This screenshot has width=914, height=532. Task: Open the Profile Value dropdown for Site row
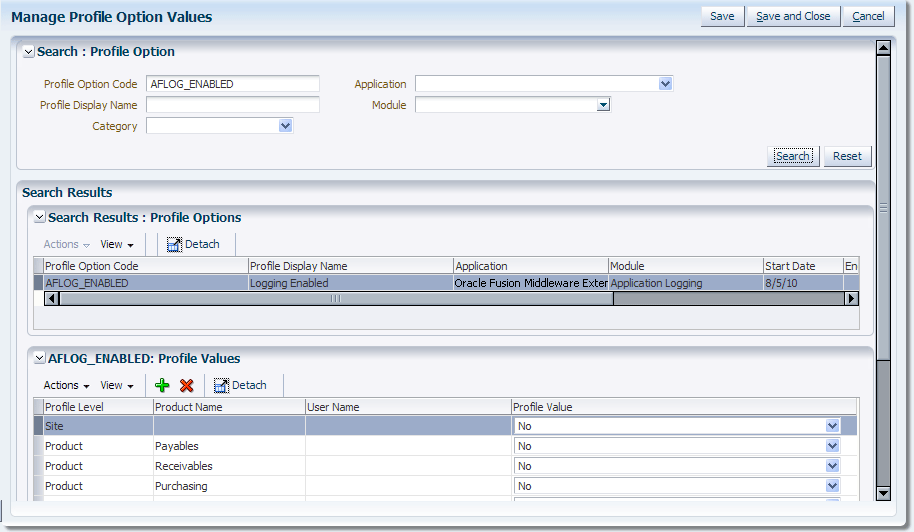pyautogui.click(x=832, y=426)
